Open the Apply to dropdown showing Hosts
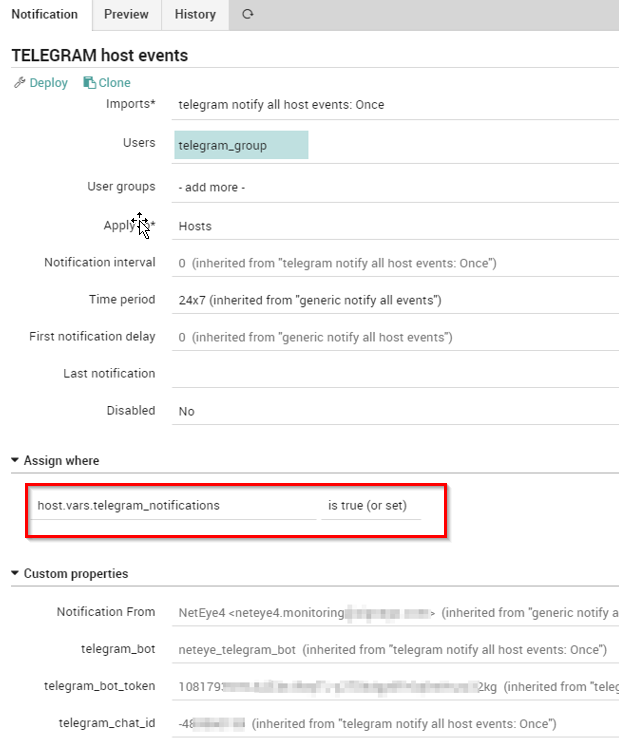The width and height of the screenshot is (619, 750). 395,226
